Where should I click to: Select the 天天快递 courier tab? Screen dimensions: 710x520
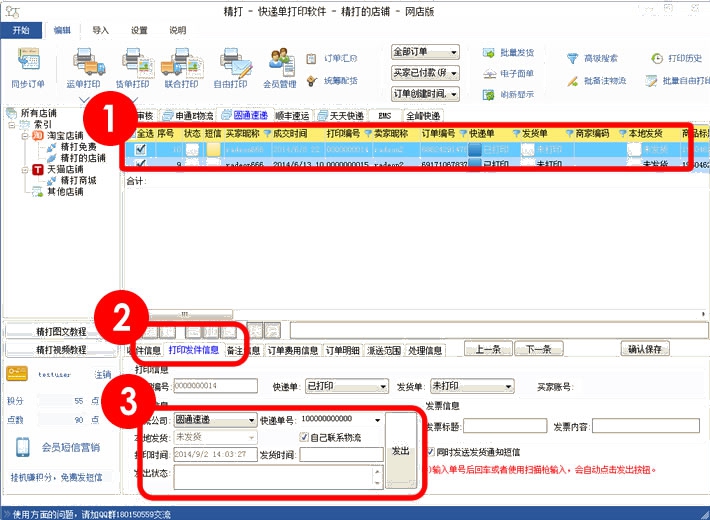tap(342, 116)
